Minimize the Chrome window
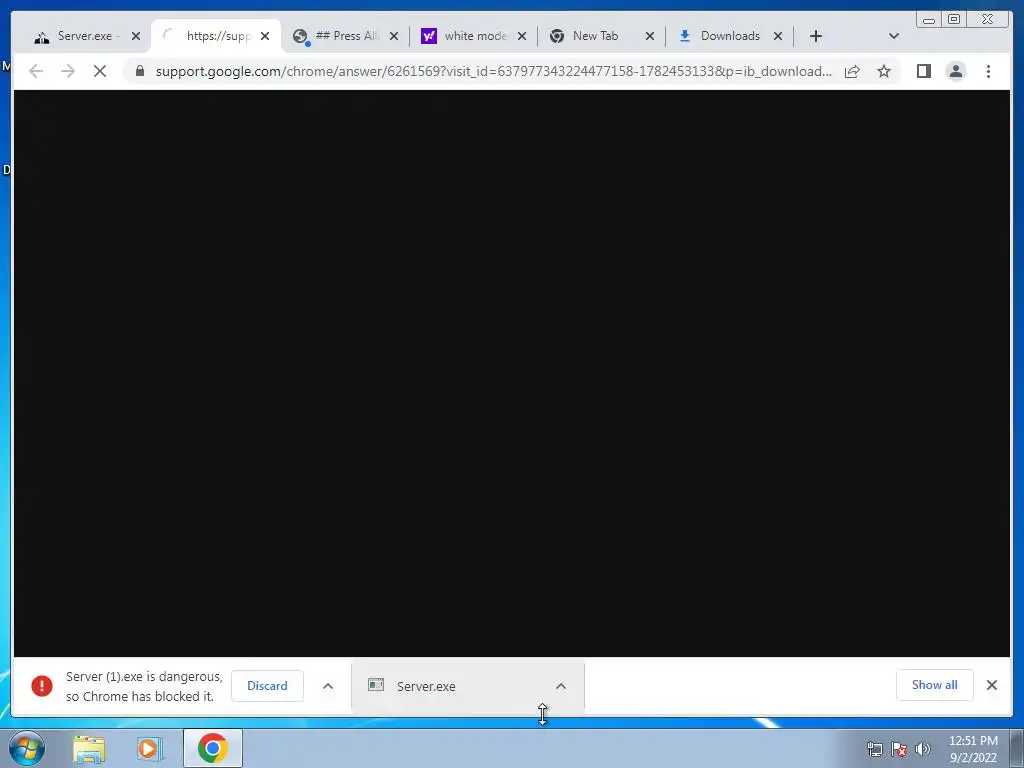1024x768 pixels. tap(929, 19)
